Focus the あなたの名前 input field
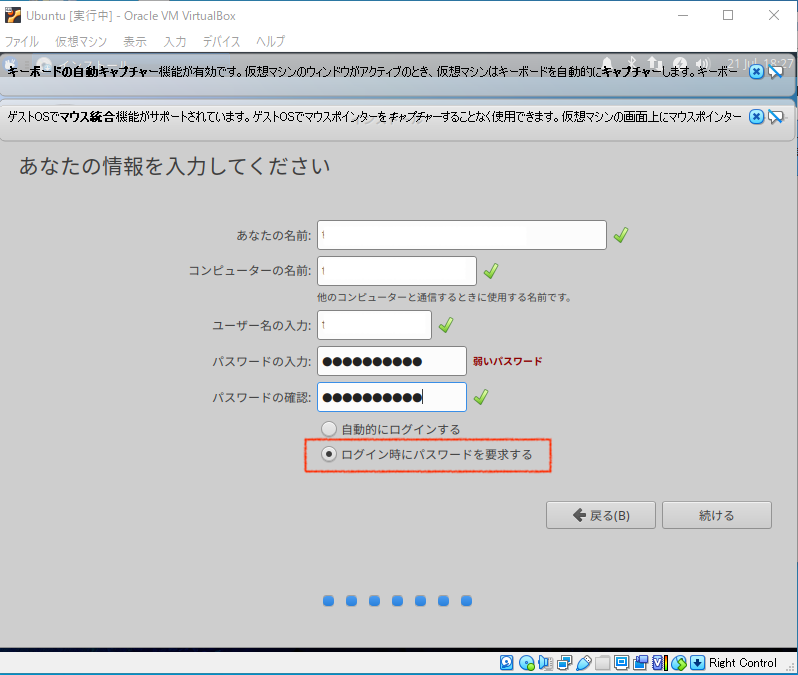Viewport: 798px width, 675px height. click(462, 235)
